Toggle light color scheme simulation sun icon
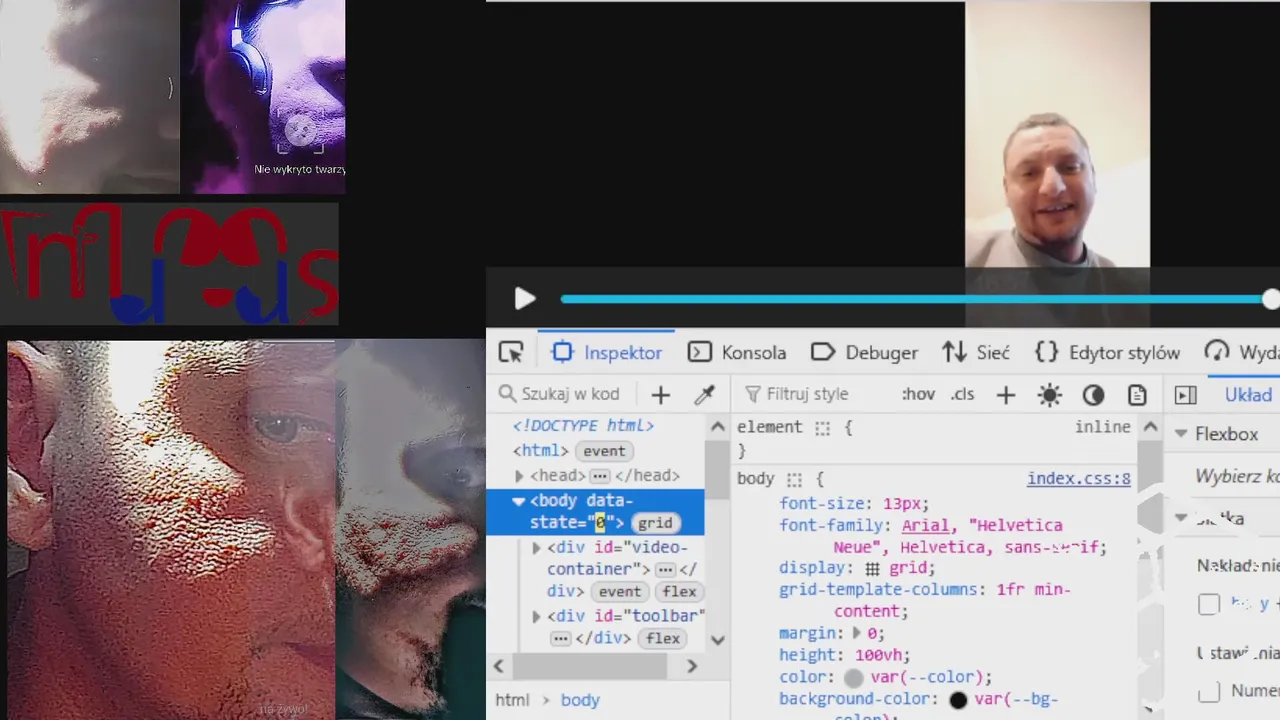This screenshot has width=1280, height=720. [x=1049, y=395]
